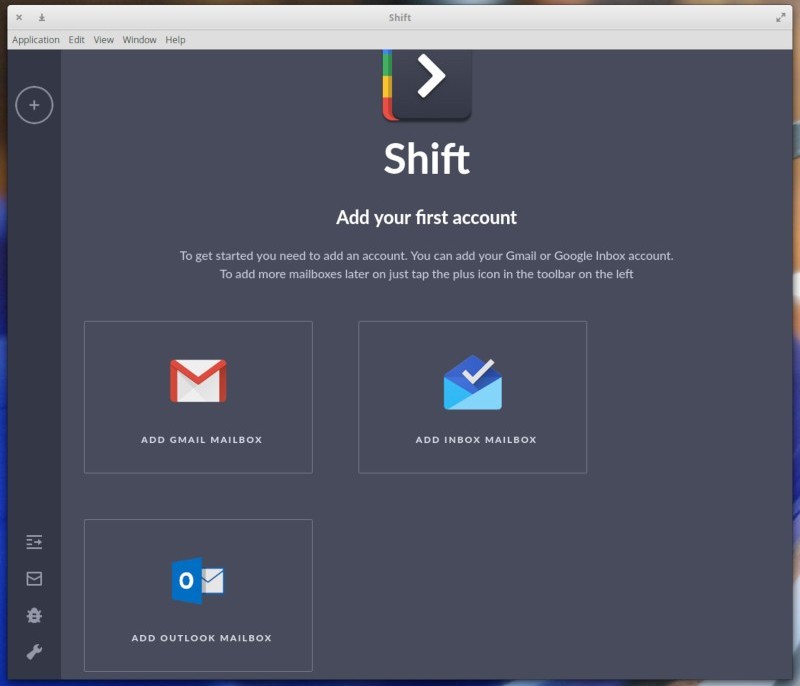
Task: Click the plus icon to add mailbox
Action: pyautogui.click(x=34, y=105)
